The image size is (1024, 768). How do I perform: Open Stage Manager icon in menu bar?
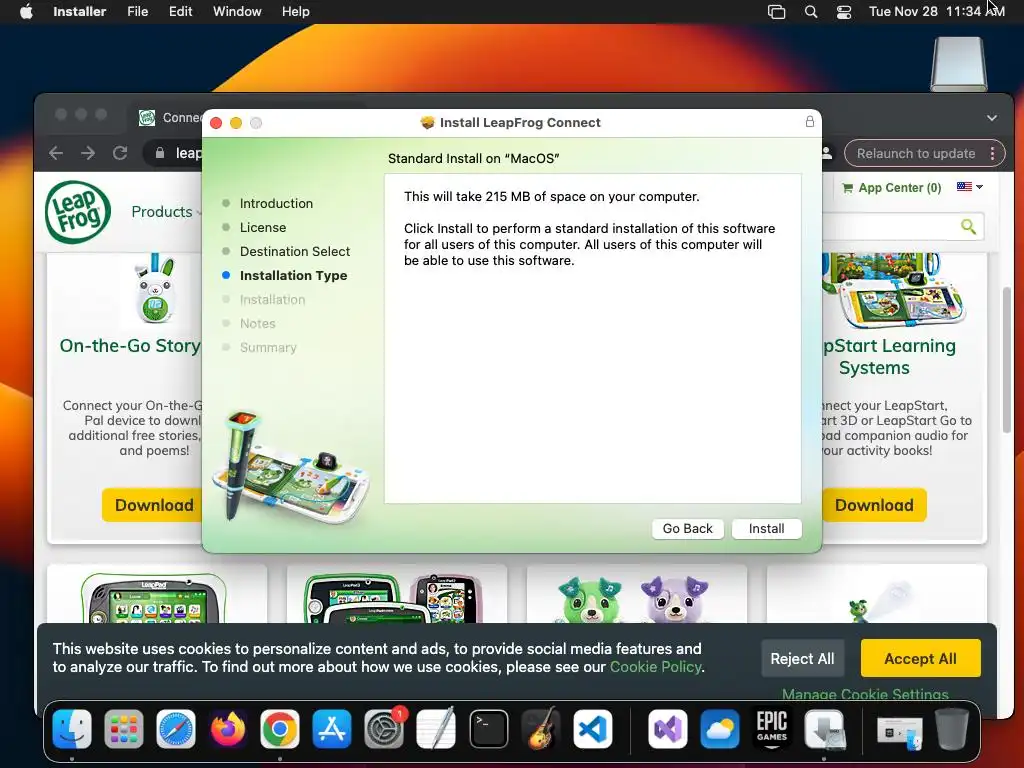776,11
